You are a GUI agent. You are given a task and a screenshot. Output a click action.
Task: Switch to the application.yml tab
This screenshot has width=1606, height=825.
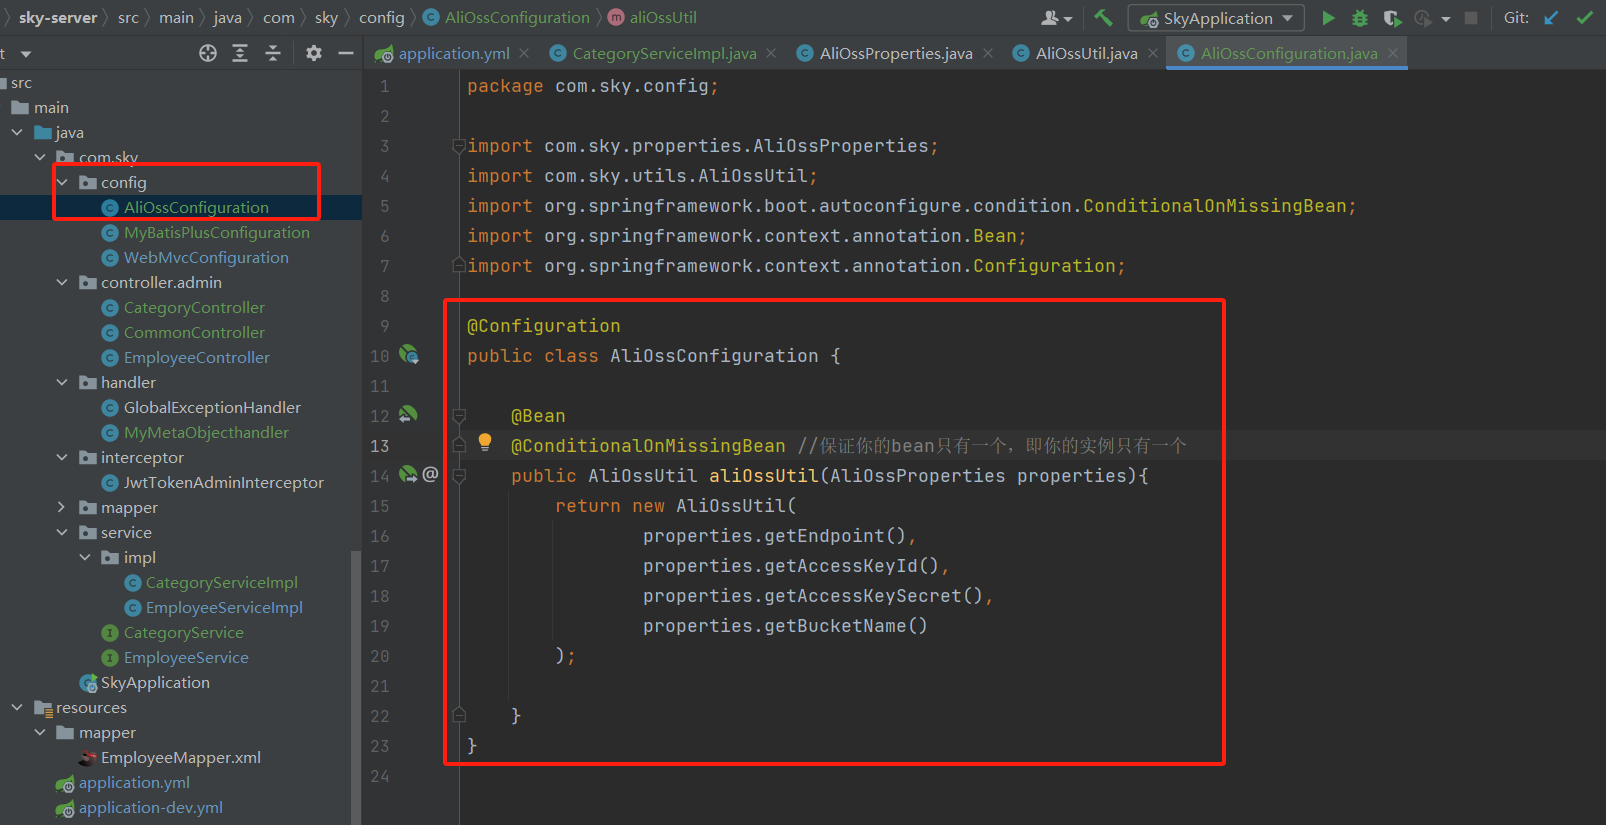coord(453,54)
